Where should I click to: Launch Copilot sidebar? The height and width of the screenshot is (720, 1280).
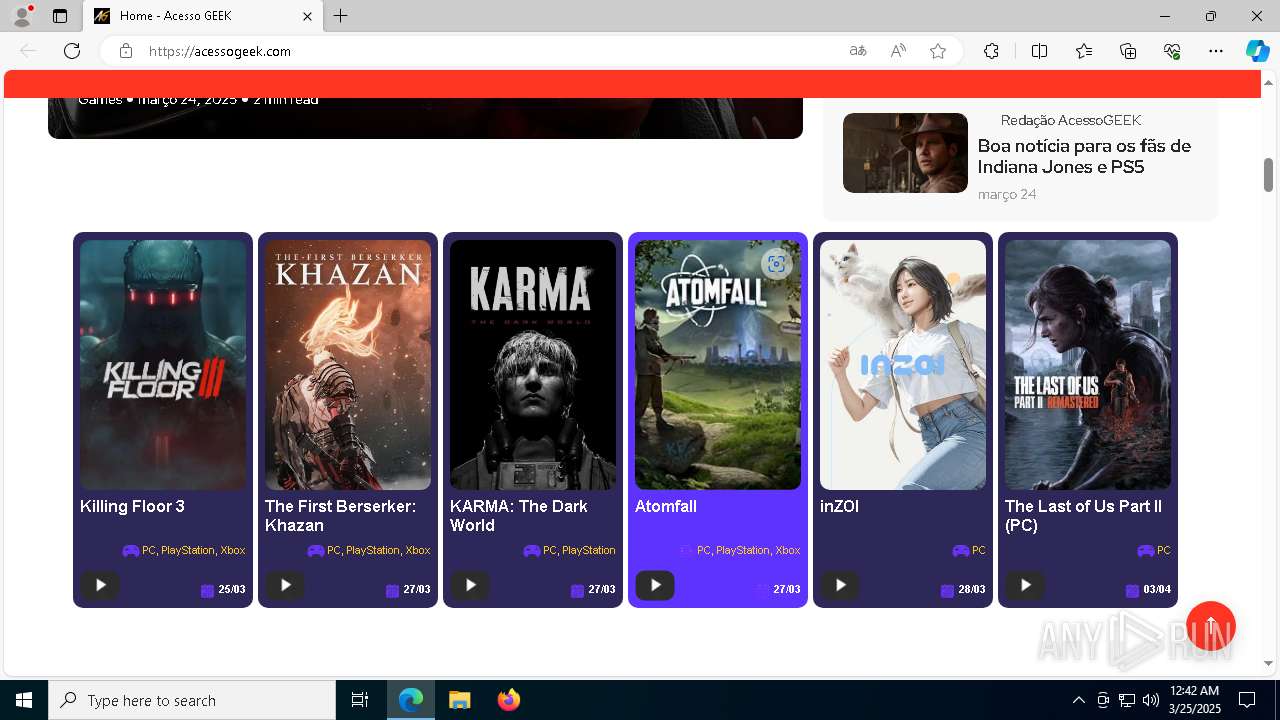[x=1257, y=51]
